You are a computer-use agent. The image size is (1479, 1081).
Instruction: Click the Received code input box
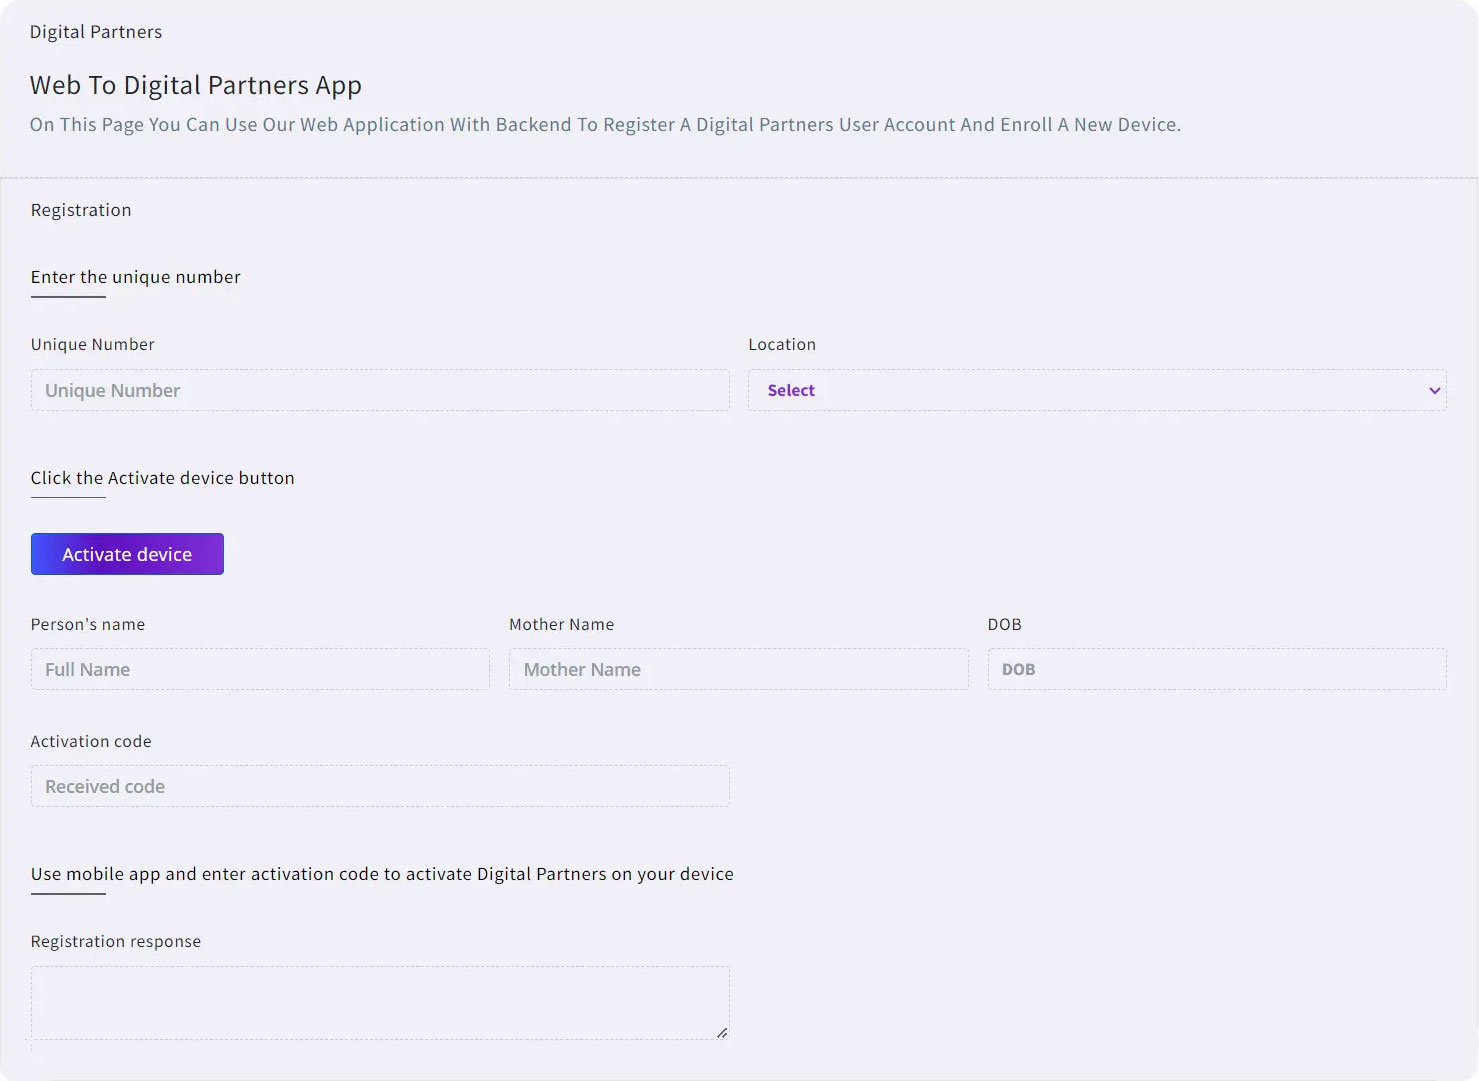click(x=380, y=787)
